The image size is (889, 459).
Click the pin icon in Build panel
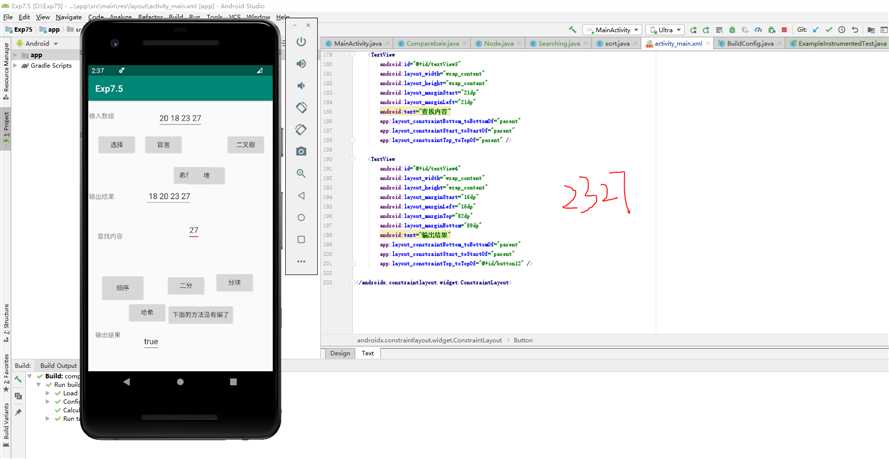(18, 412)
